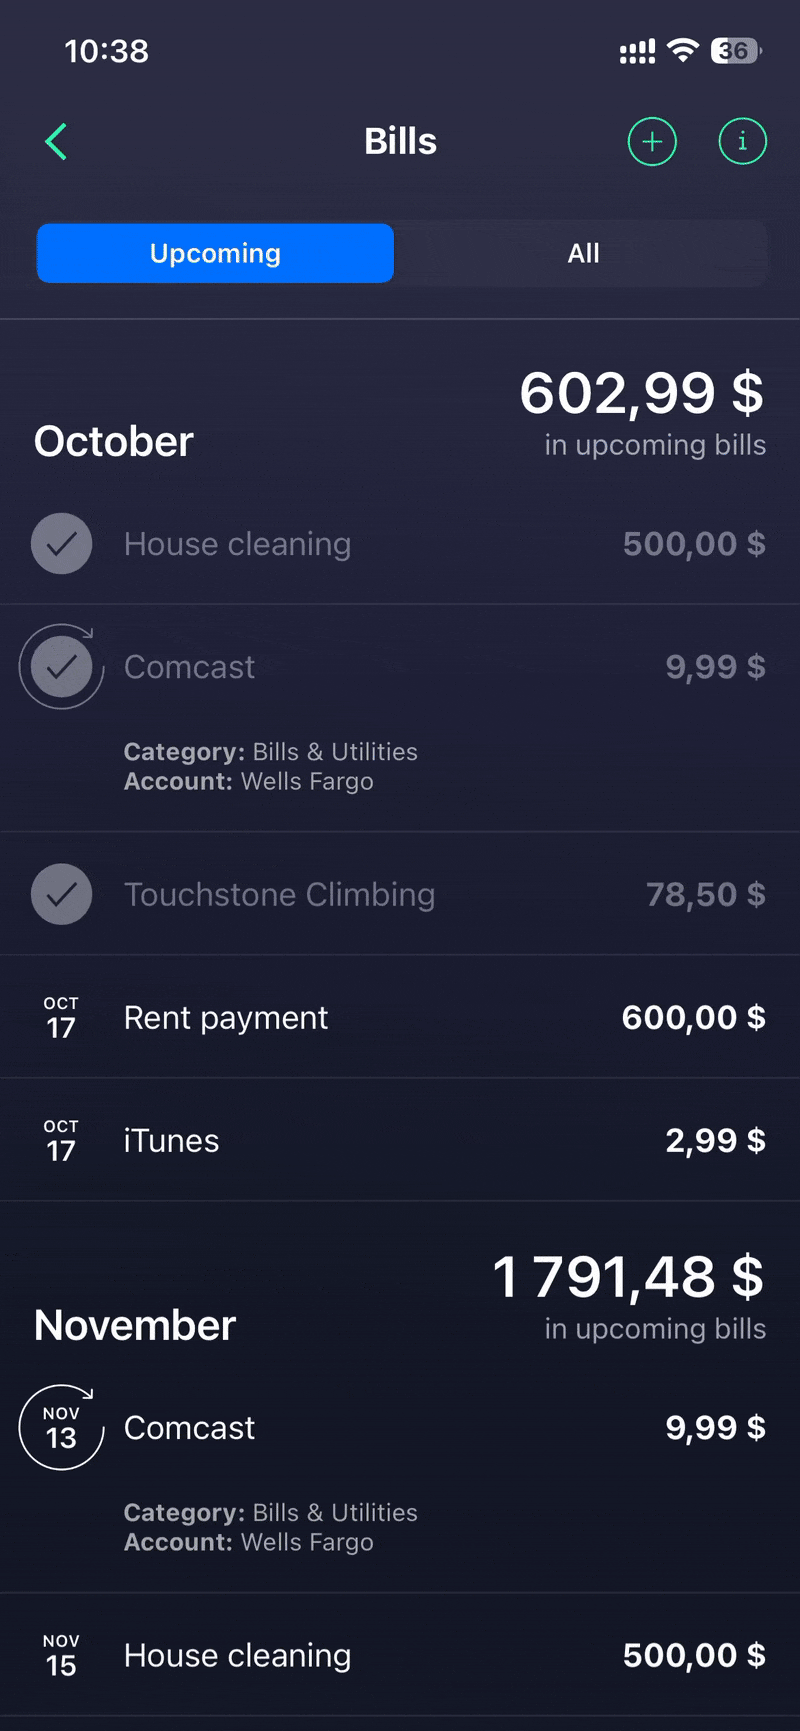The width and height of the screenshot is (800, 1731).
Task: Uncheck the Touchstone Climbing bill
Action: click(x=62, y=894)
